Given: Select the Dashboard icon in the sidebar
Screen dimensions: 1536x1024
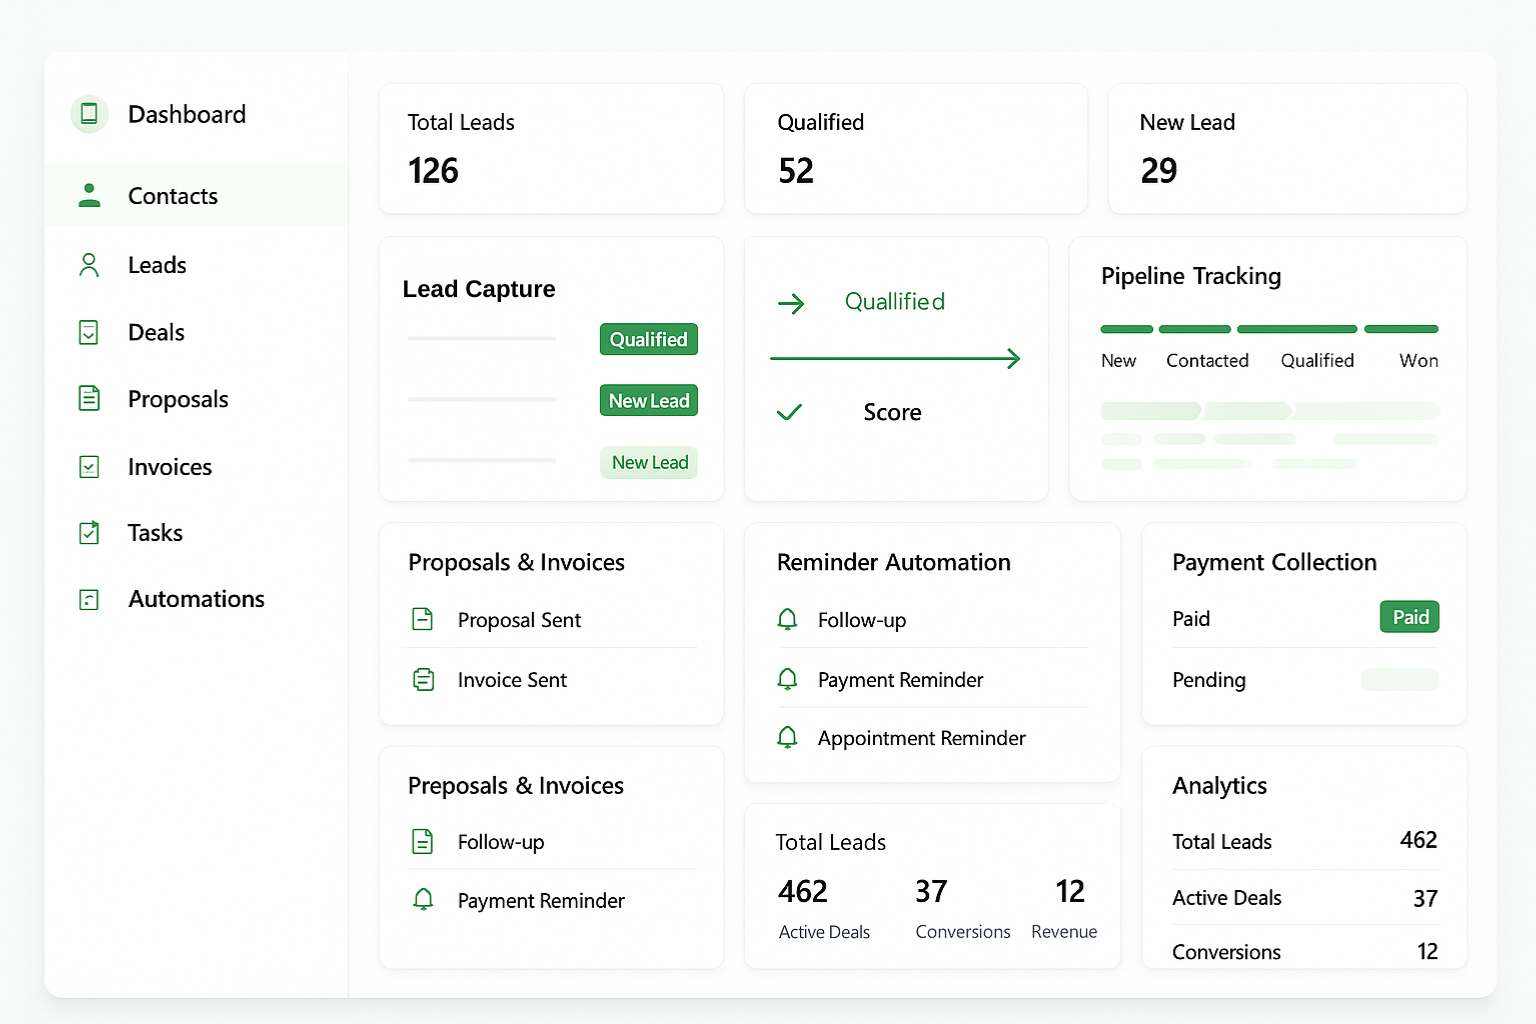Looking at the screenshot, I should [x=89, y=114].
